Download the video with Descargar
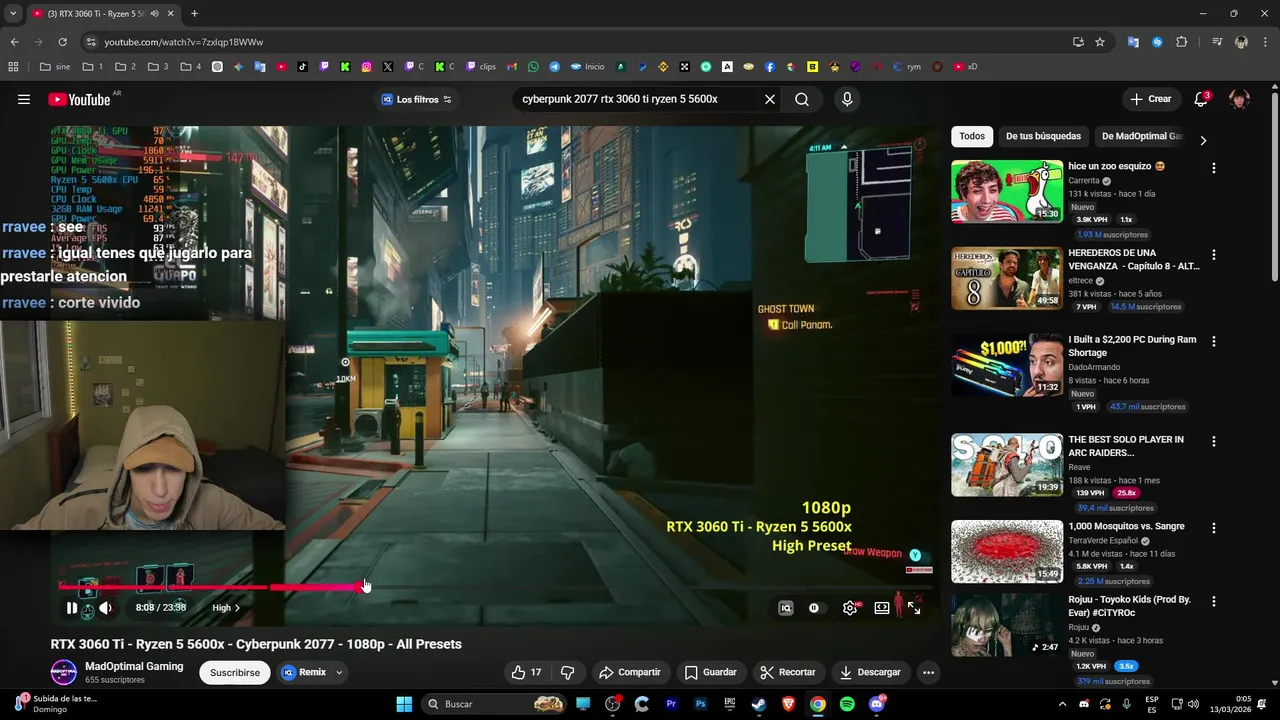Viewport: 1280px width, 720px height. pos(870,672)
